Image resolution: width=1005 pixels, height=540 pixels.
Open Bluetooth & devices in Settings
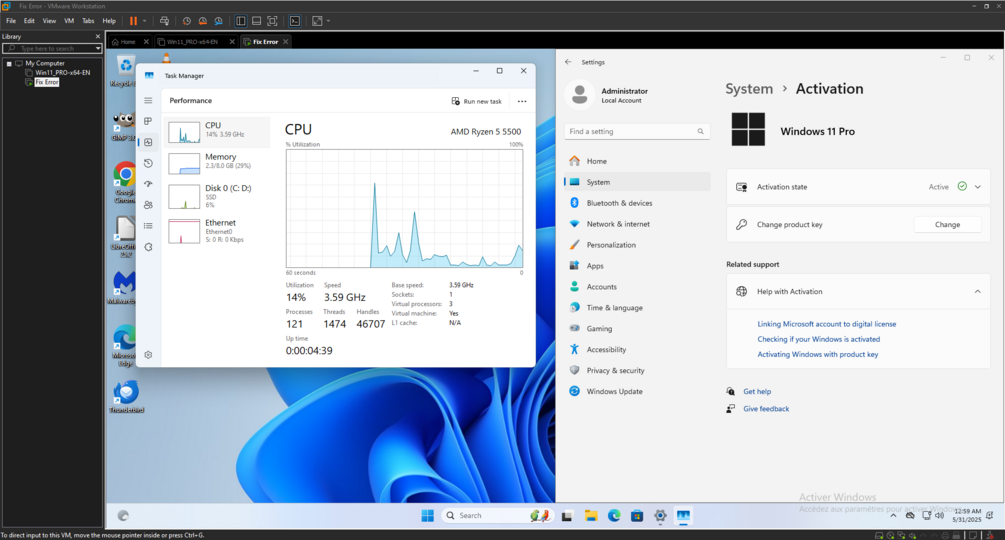click(637, 203)
